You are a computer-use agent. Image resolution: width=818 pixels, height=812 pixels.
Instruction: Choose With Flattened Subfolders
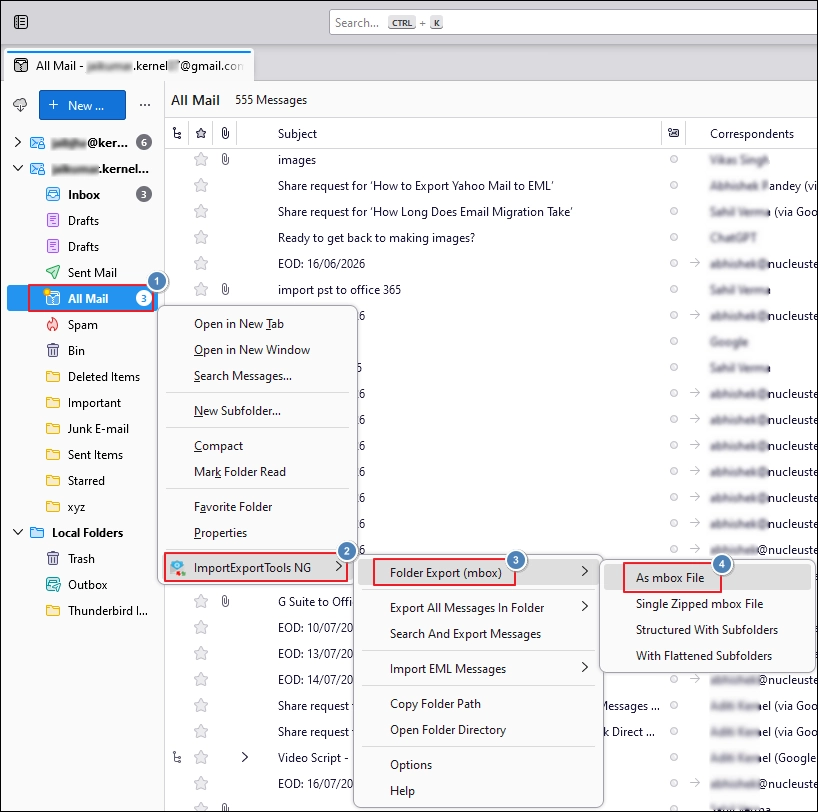(703, 655)
